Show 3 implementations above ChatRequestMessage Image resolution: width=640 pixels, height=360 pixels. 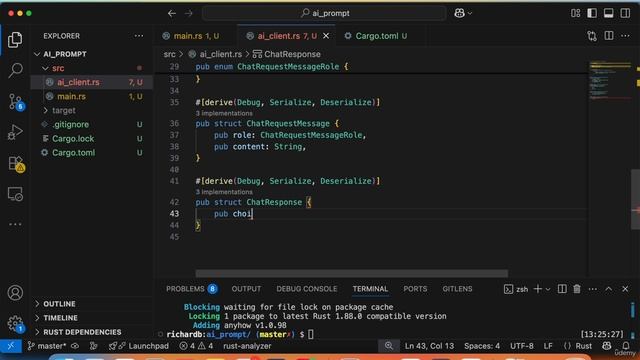click(224, 113)
